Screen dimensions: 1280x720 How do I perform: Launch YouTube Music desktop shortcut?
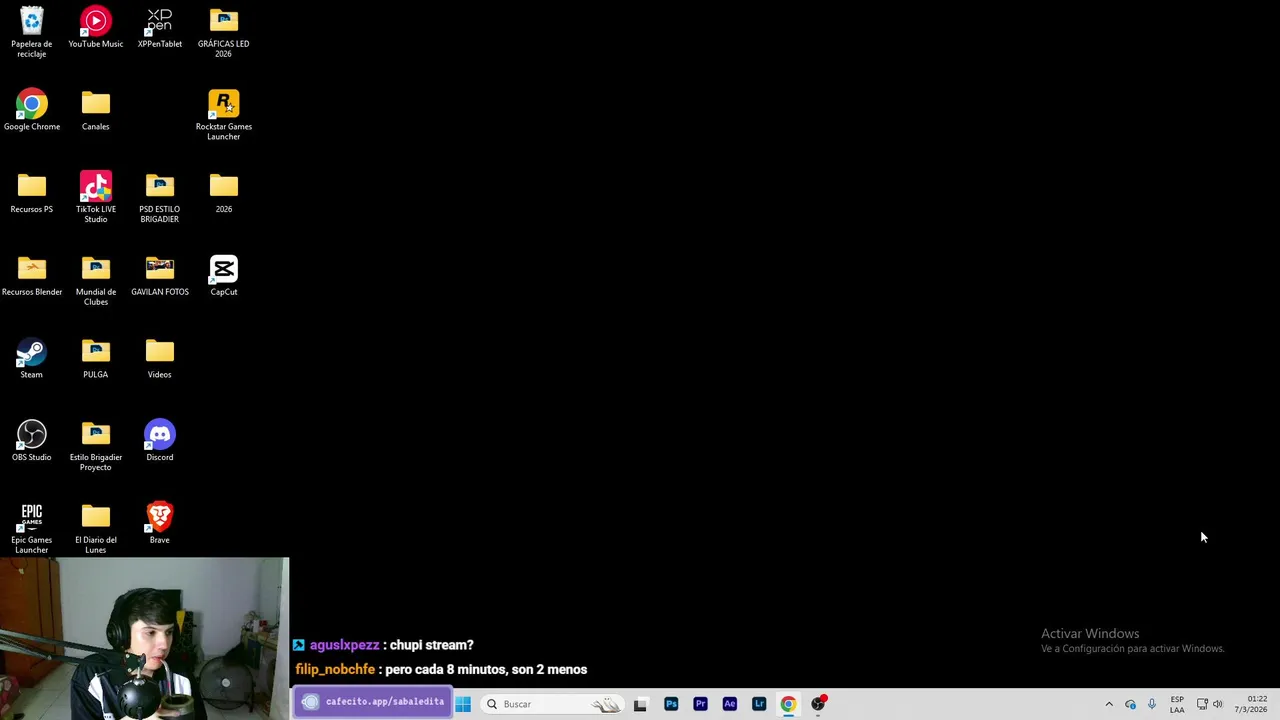pos(96,27)
